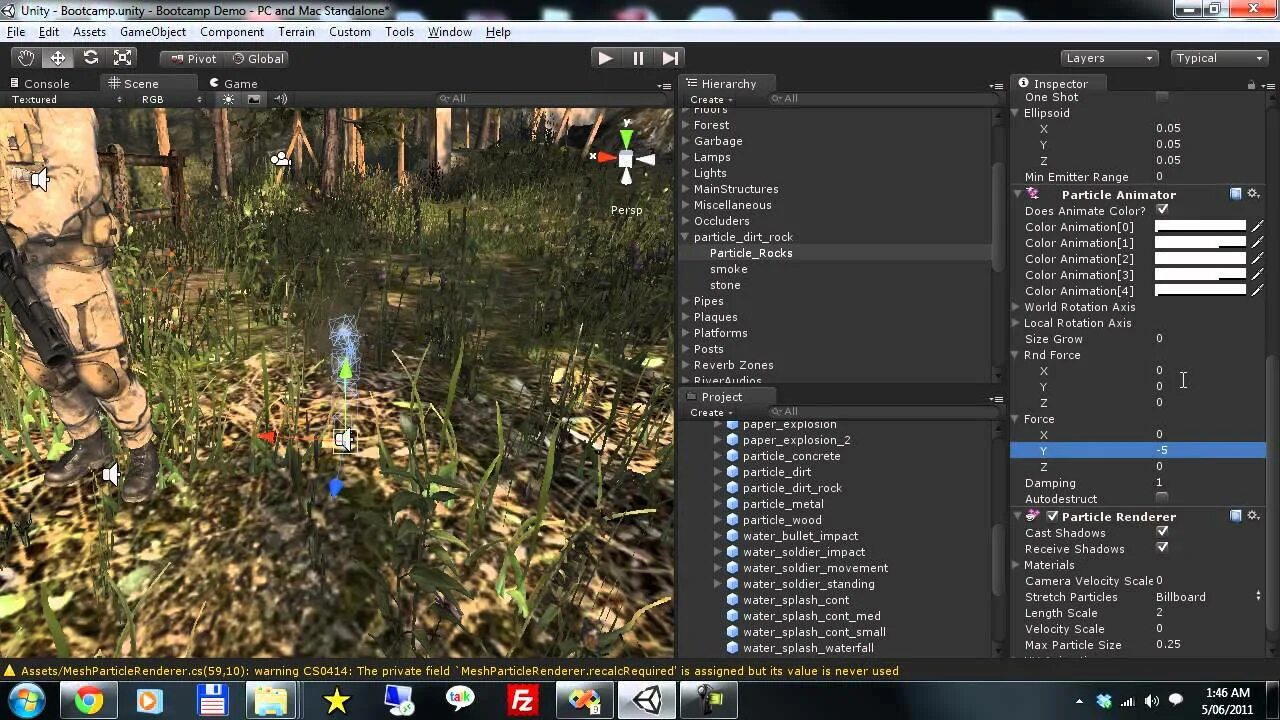
Task: Click Damping value field
Action: (1209, 483)
